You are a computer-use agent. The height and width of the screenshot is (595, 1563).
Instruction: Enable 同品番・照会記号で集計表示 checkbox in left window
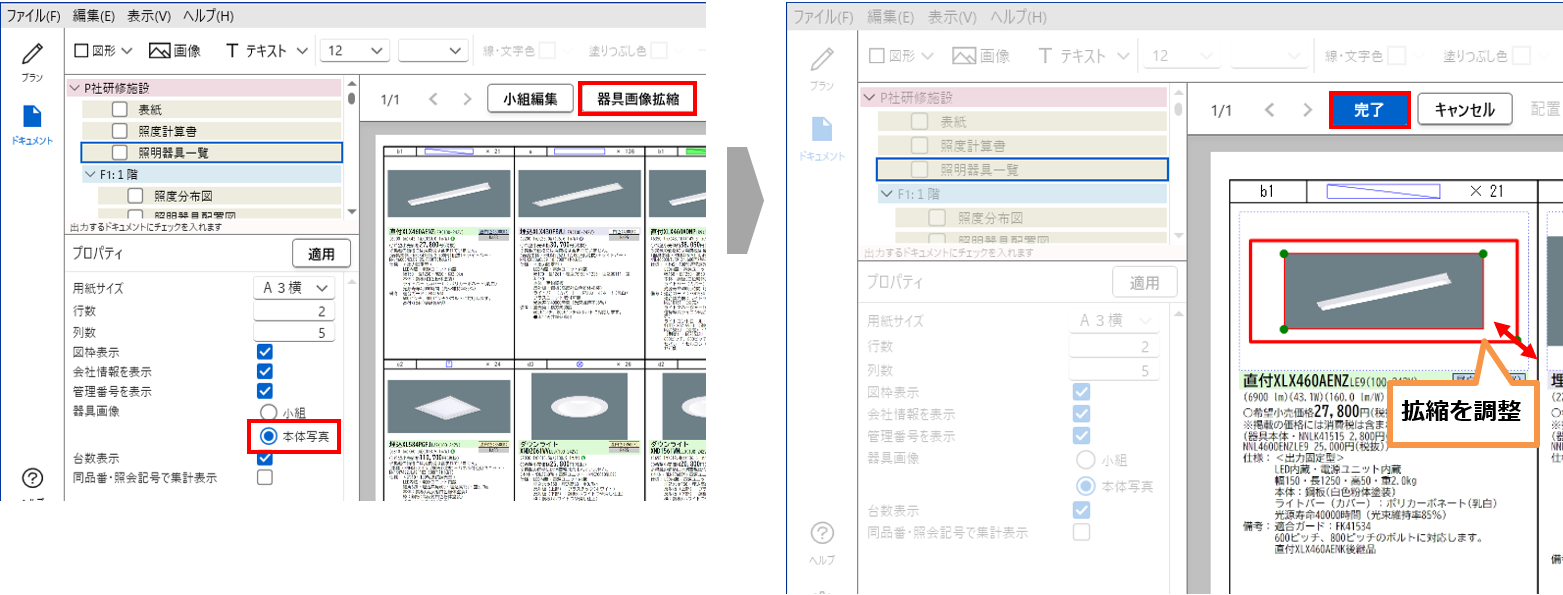tap(265, 477)
